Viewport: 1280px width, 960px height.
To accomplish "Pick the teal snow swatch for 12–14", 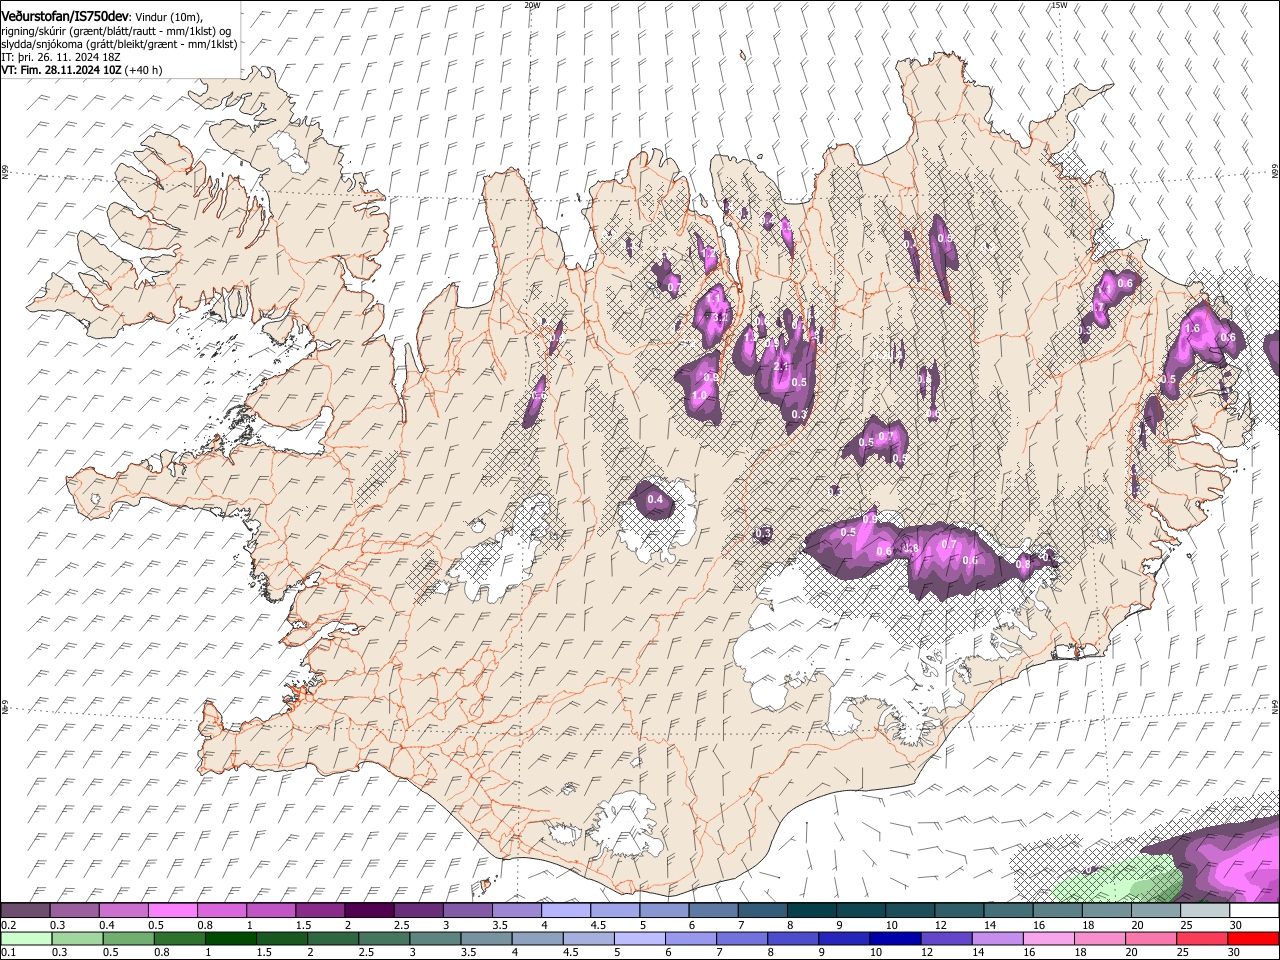I will 959,910.
